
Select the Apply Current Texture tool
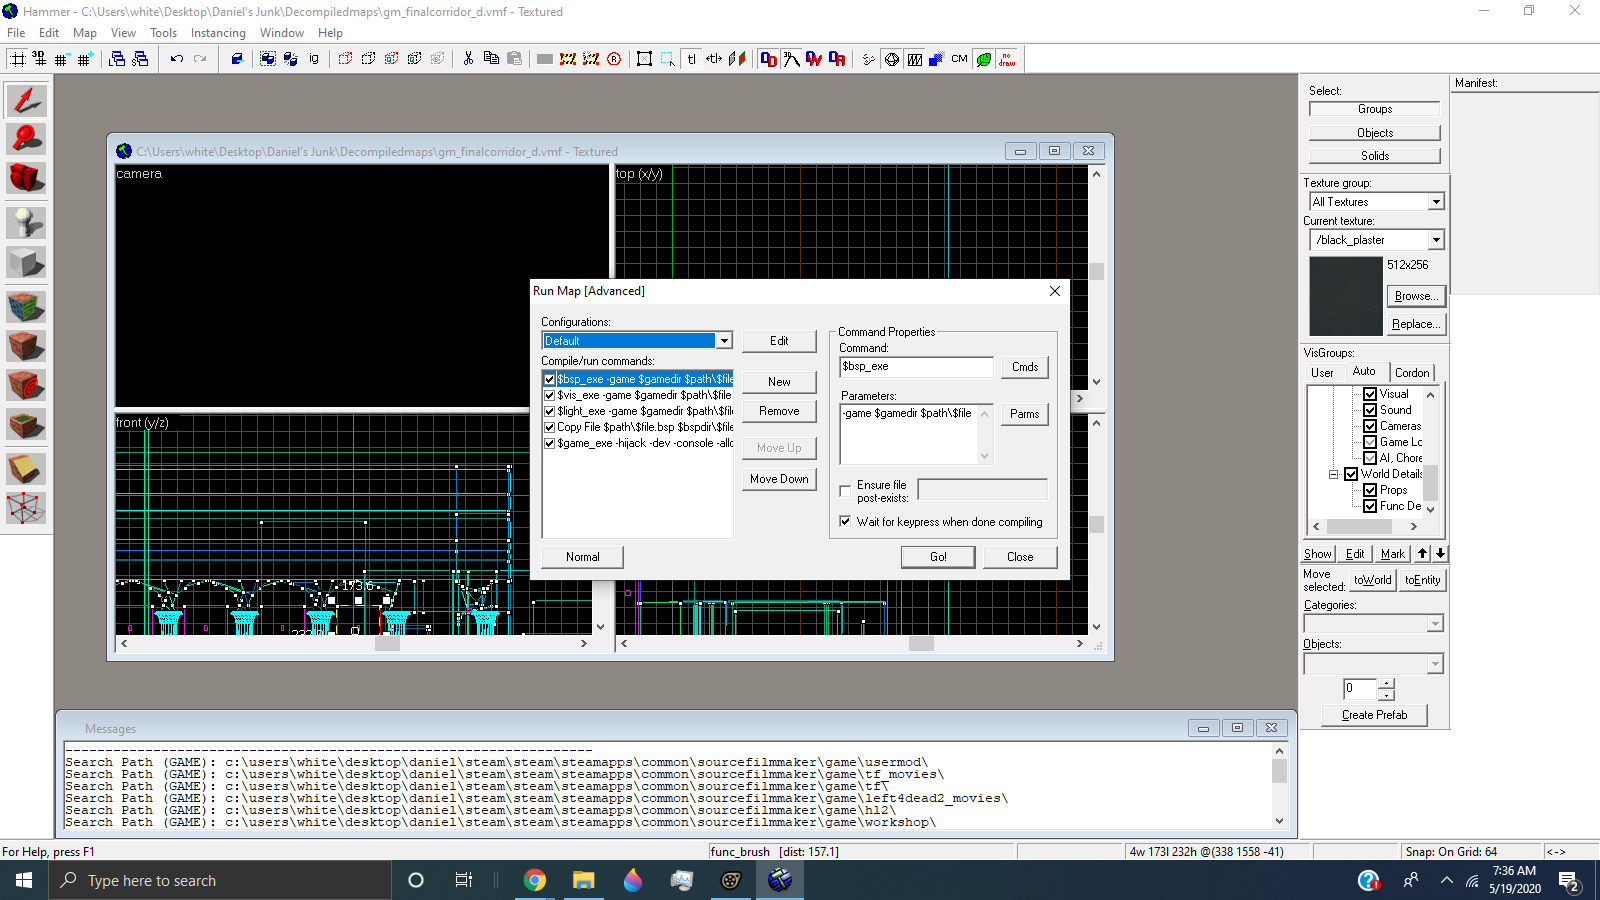[26, 346]
